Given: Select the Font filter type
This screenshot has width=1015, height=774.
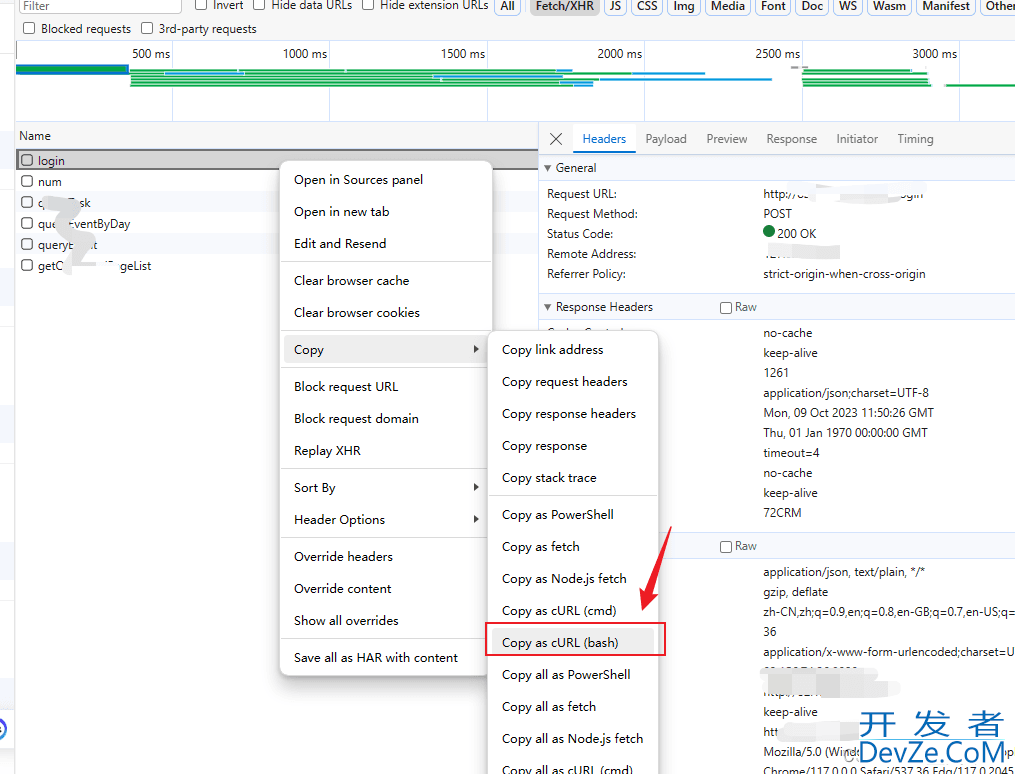Looking at the screenshot, I should pyautogui.click(x=773, y=6).
